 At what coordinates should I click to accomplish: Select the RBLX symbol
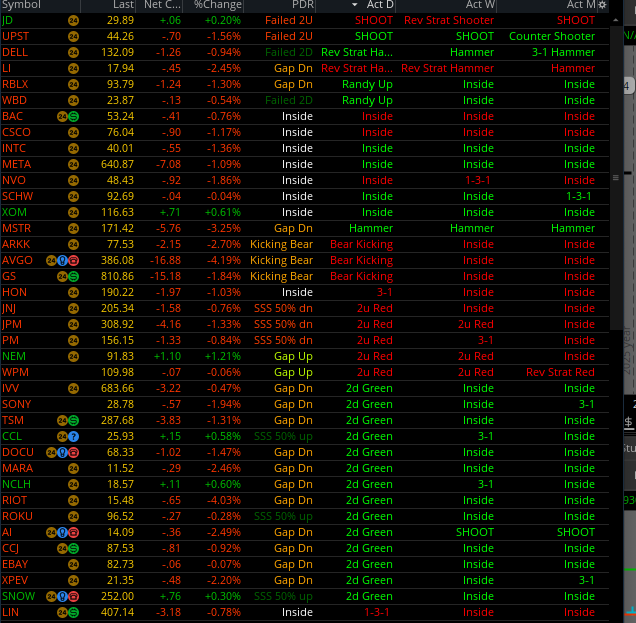coord(15,84)
